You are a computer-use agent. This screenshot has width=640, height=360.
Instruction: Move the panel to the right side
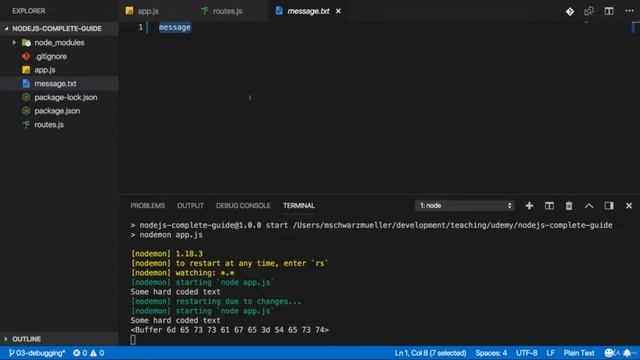point(609,206)
